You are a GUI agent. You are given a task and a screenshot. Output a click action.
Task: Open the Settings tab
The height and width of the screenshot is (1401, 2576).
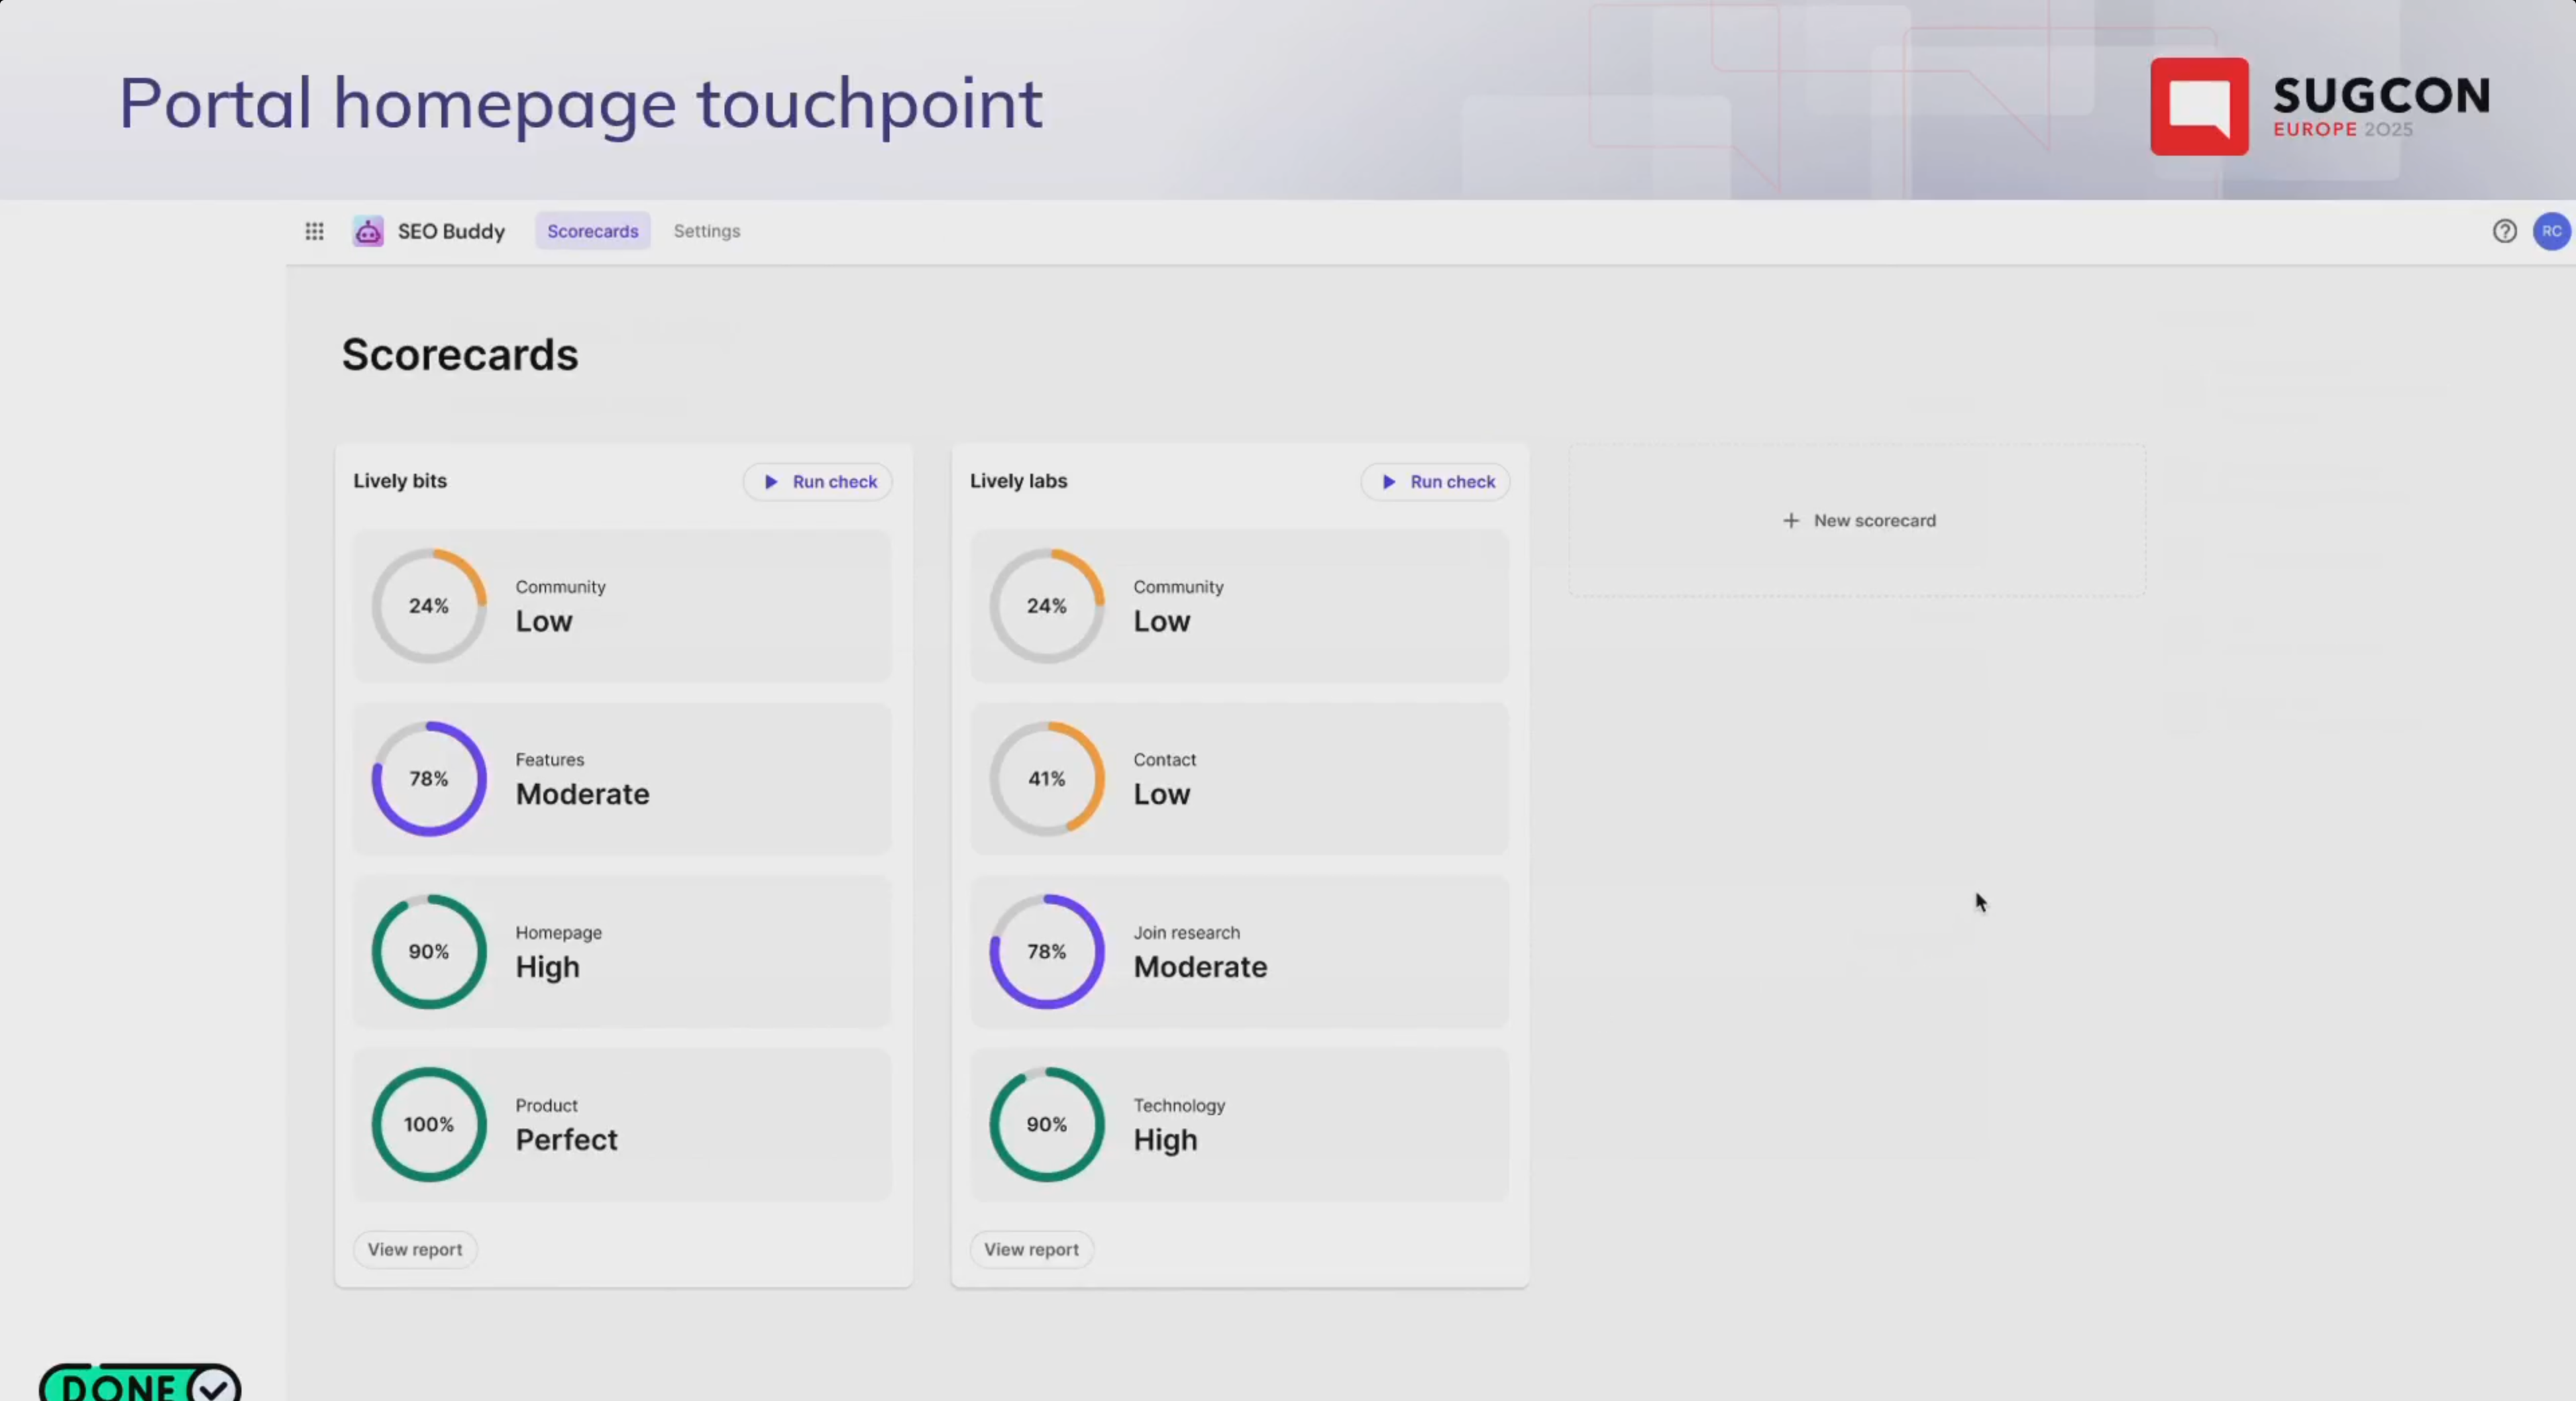pos(706,231)
